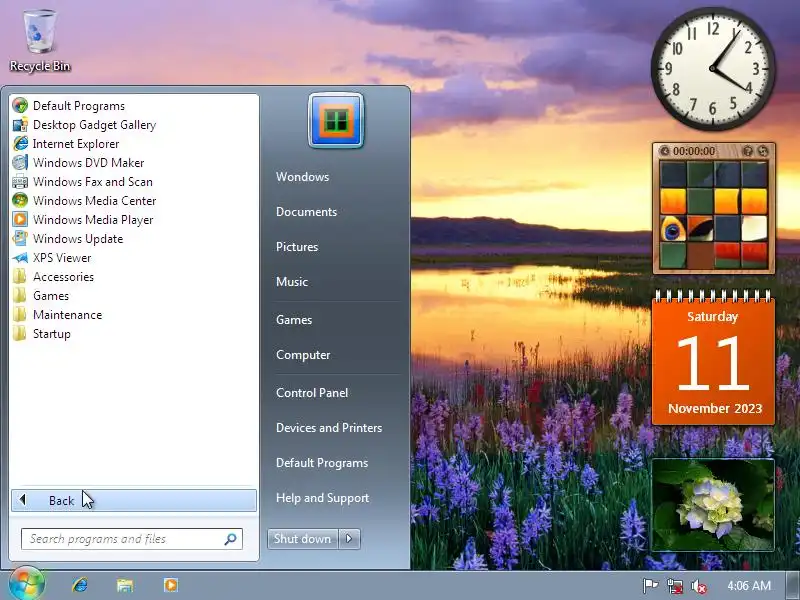Launch the Windows Media Center icon
The width and height of the screenshot is (800, 600).
pos(20,201)
